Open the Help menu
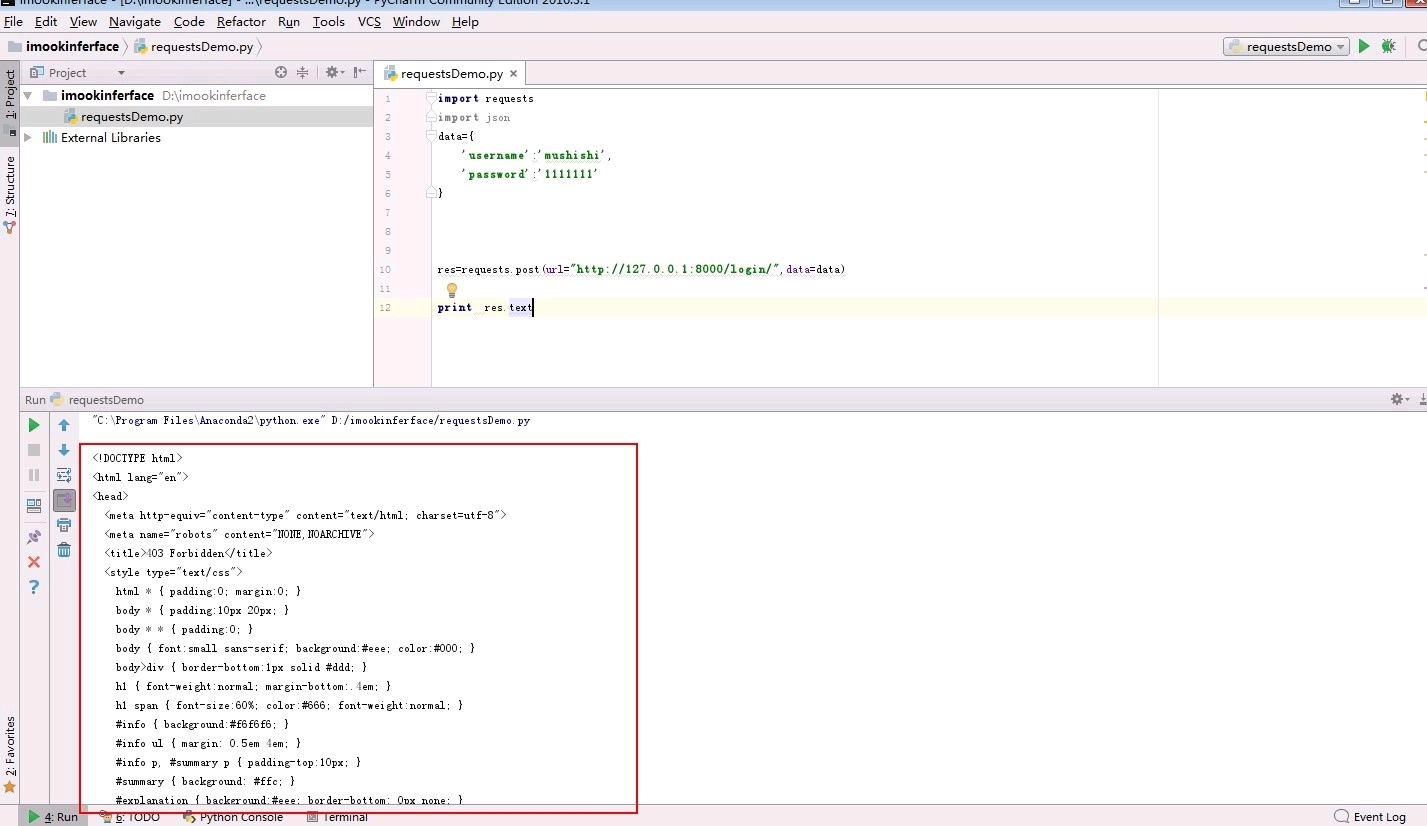Viewport: 1427px width, 826px height. (x=465, y=21)
